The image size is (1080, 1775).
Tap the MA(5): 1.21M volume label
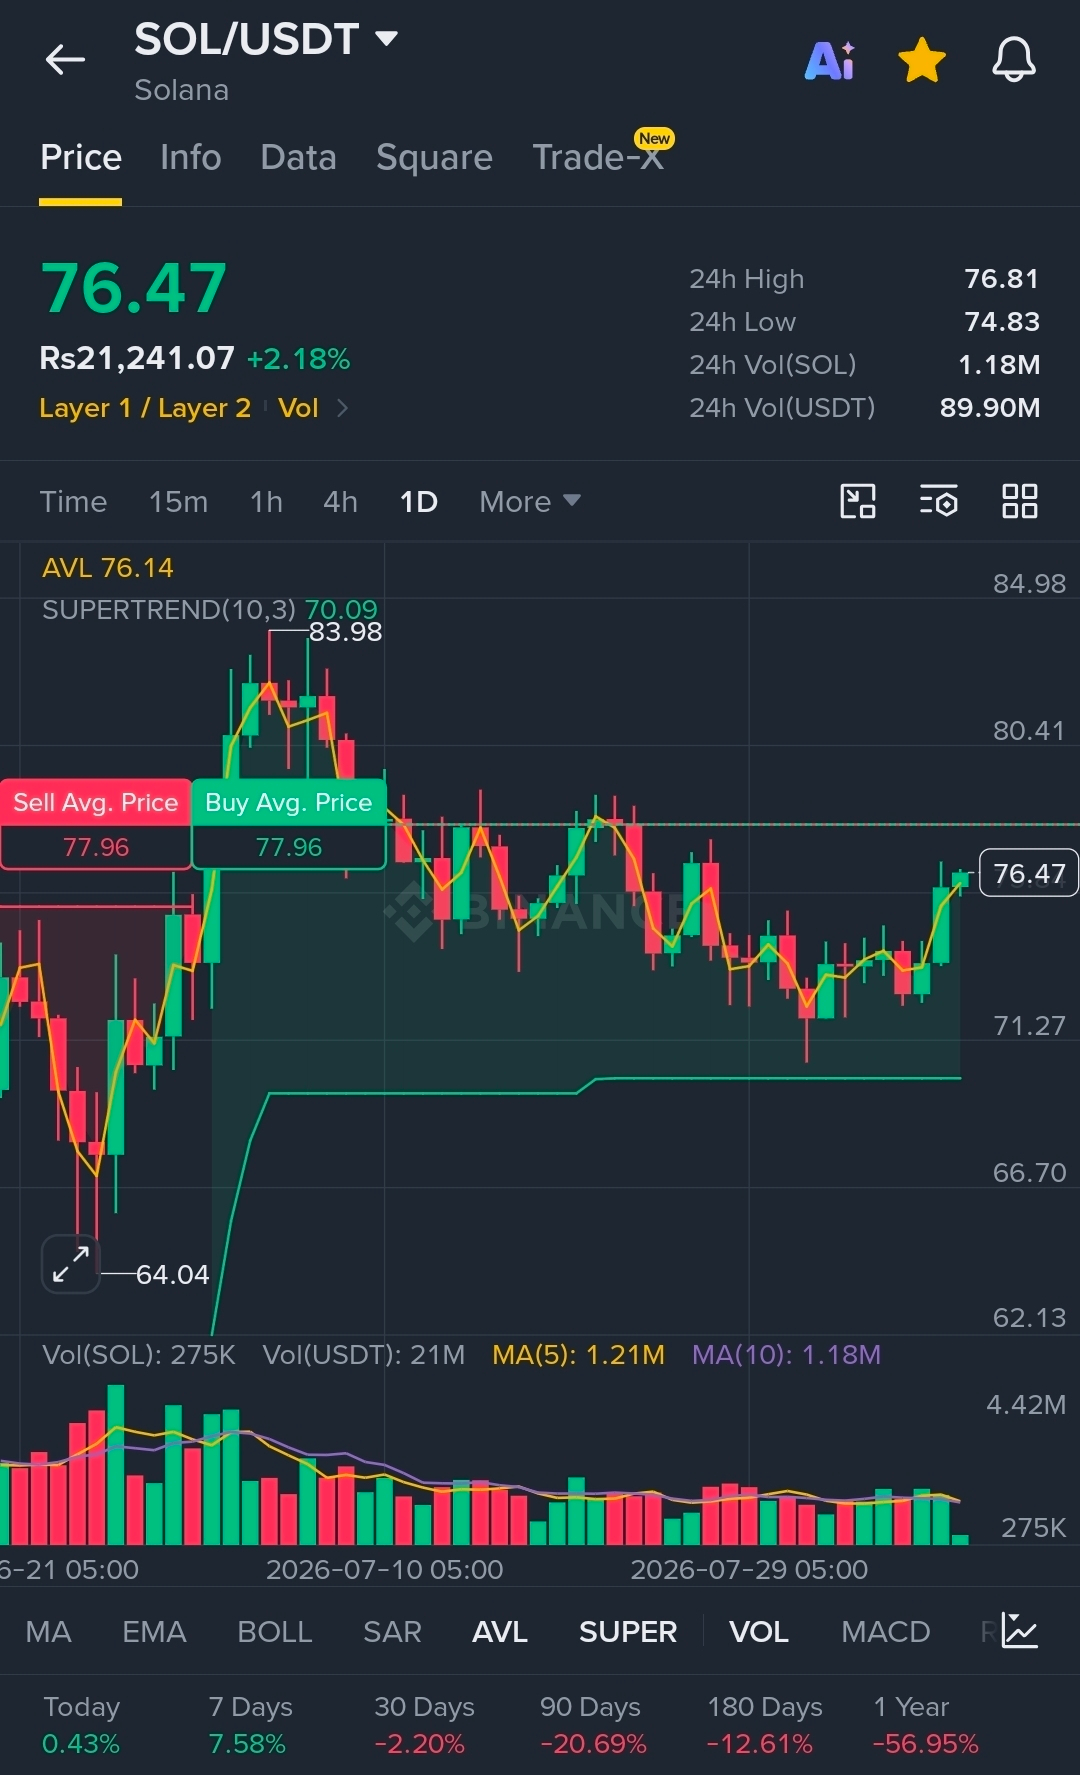(x=578, y=1355)
